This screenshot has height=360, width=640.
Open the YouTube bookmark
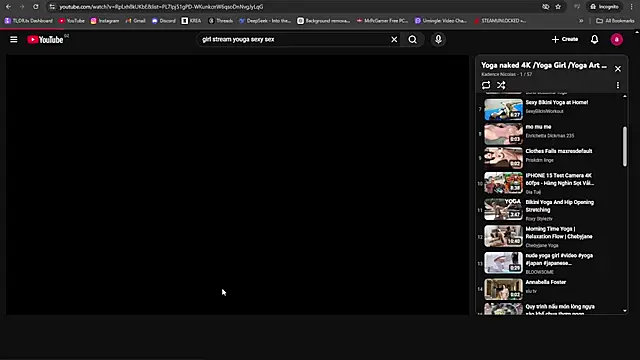coord(72,21)
